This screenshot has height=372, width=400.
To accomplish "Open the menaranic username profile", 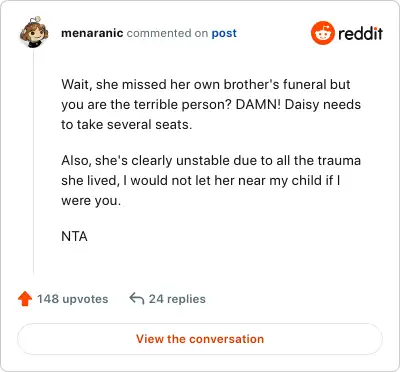I will 92,33.
